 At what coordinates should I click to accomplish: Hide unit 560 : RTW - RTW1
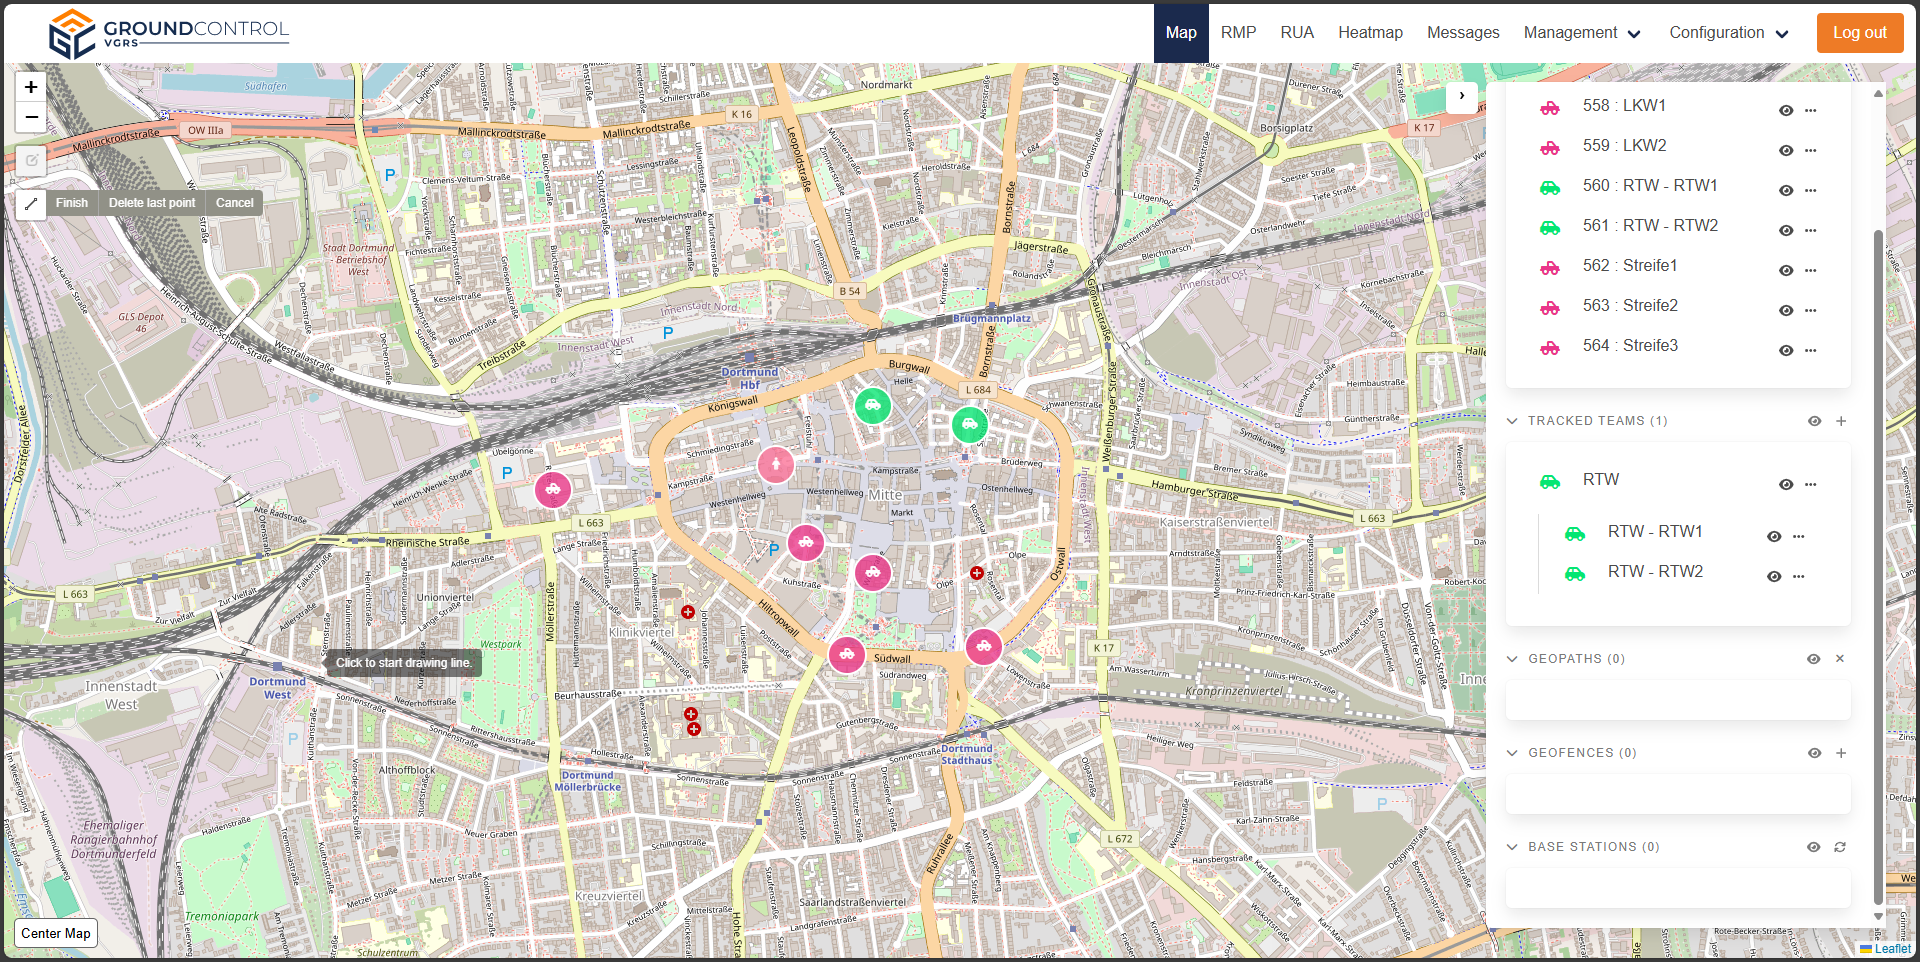[x=1785, y=190]
